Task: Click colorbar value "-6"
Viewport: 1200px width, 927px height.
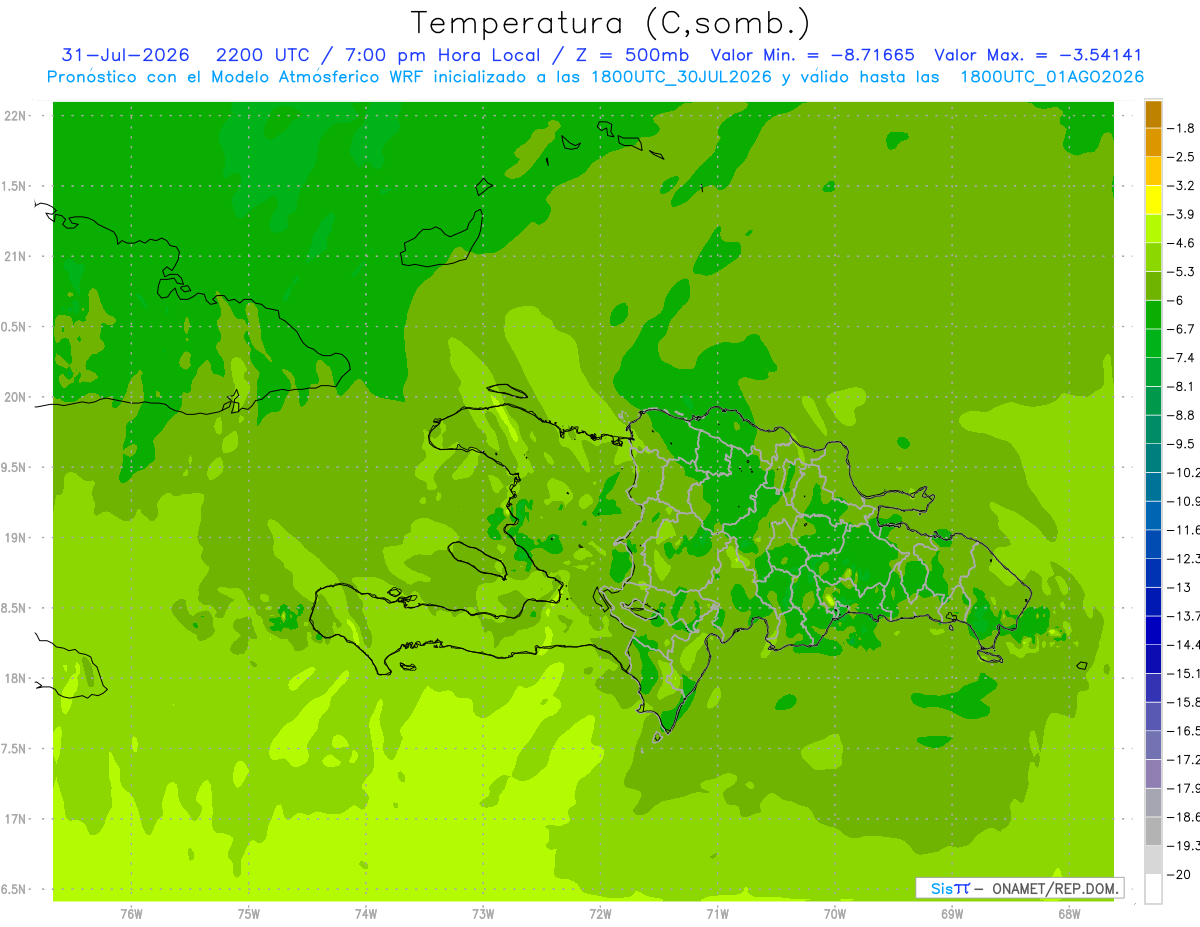Action: (x=1176, y=300)
